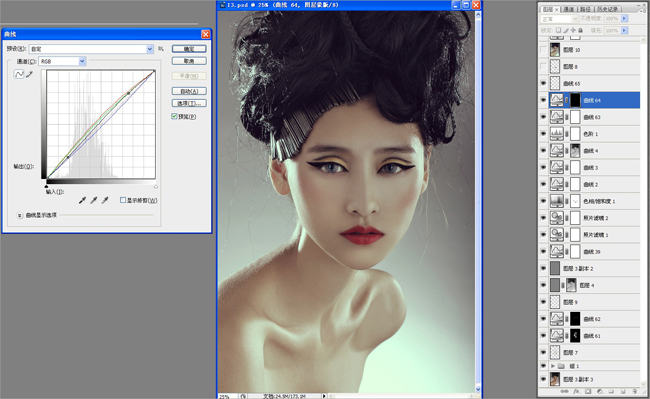Click the upper curve control point

[x=129, y=93]
